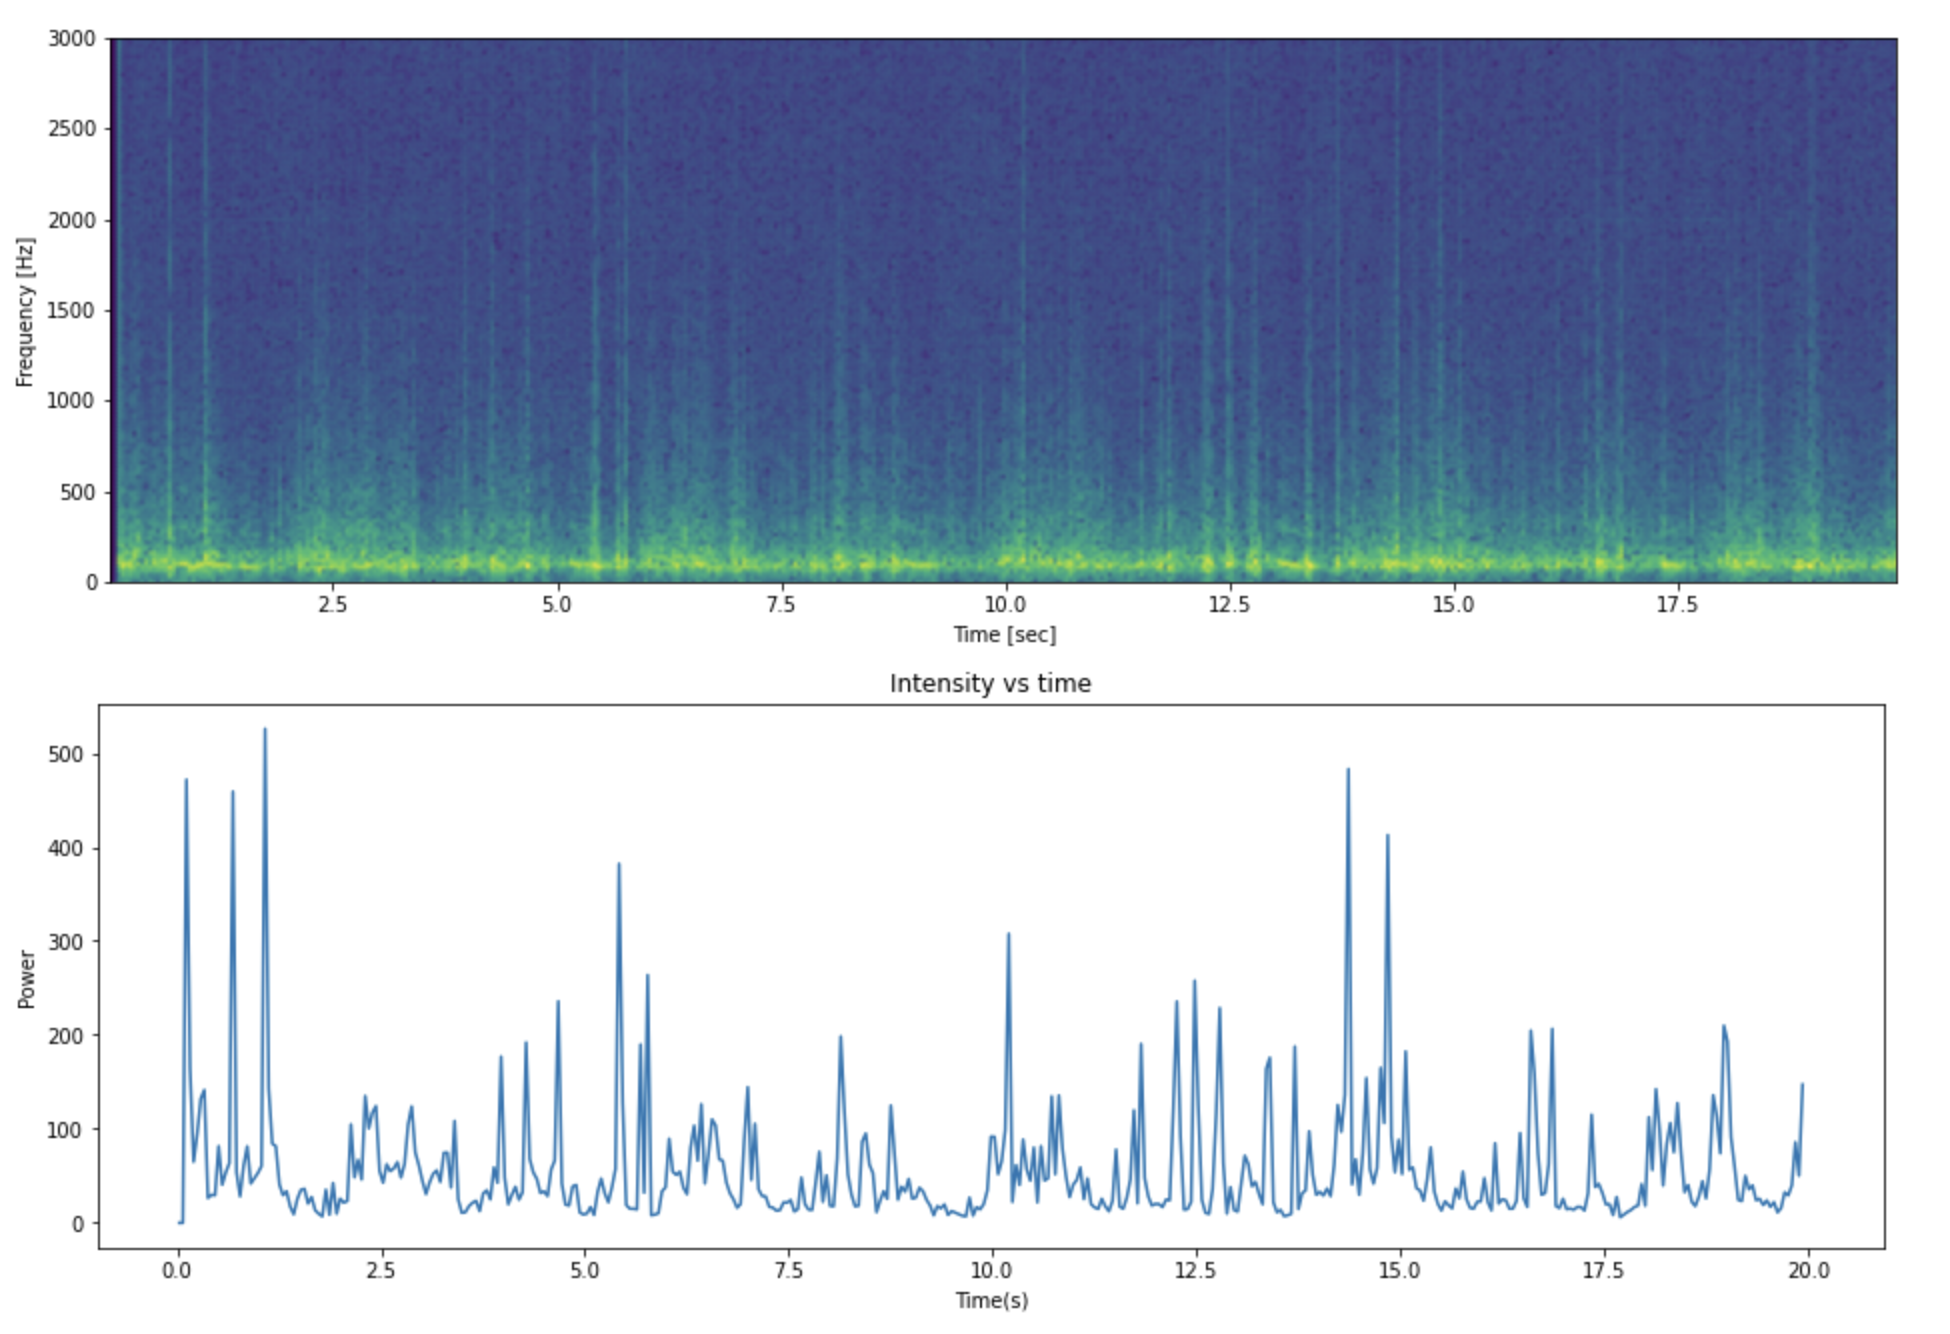The height and width of the screenshot is (1334, 1950).
Task: Click the 0.0 tick on intensity plot
Action: coord(178,1271)
